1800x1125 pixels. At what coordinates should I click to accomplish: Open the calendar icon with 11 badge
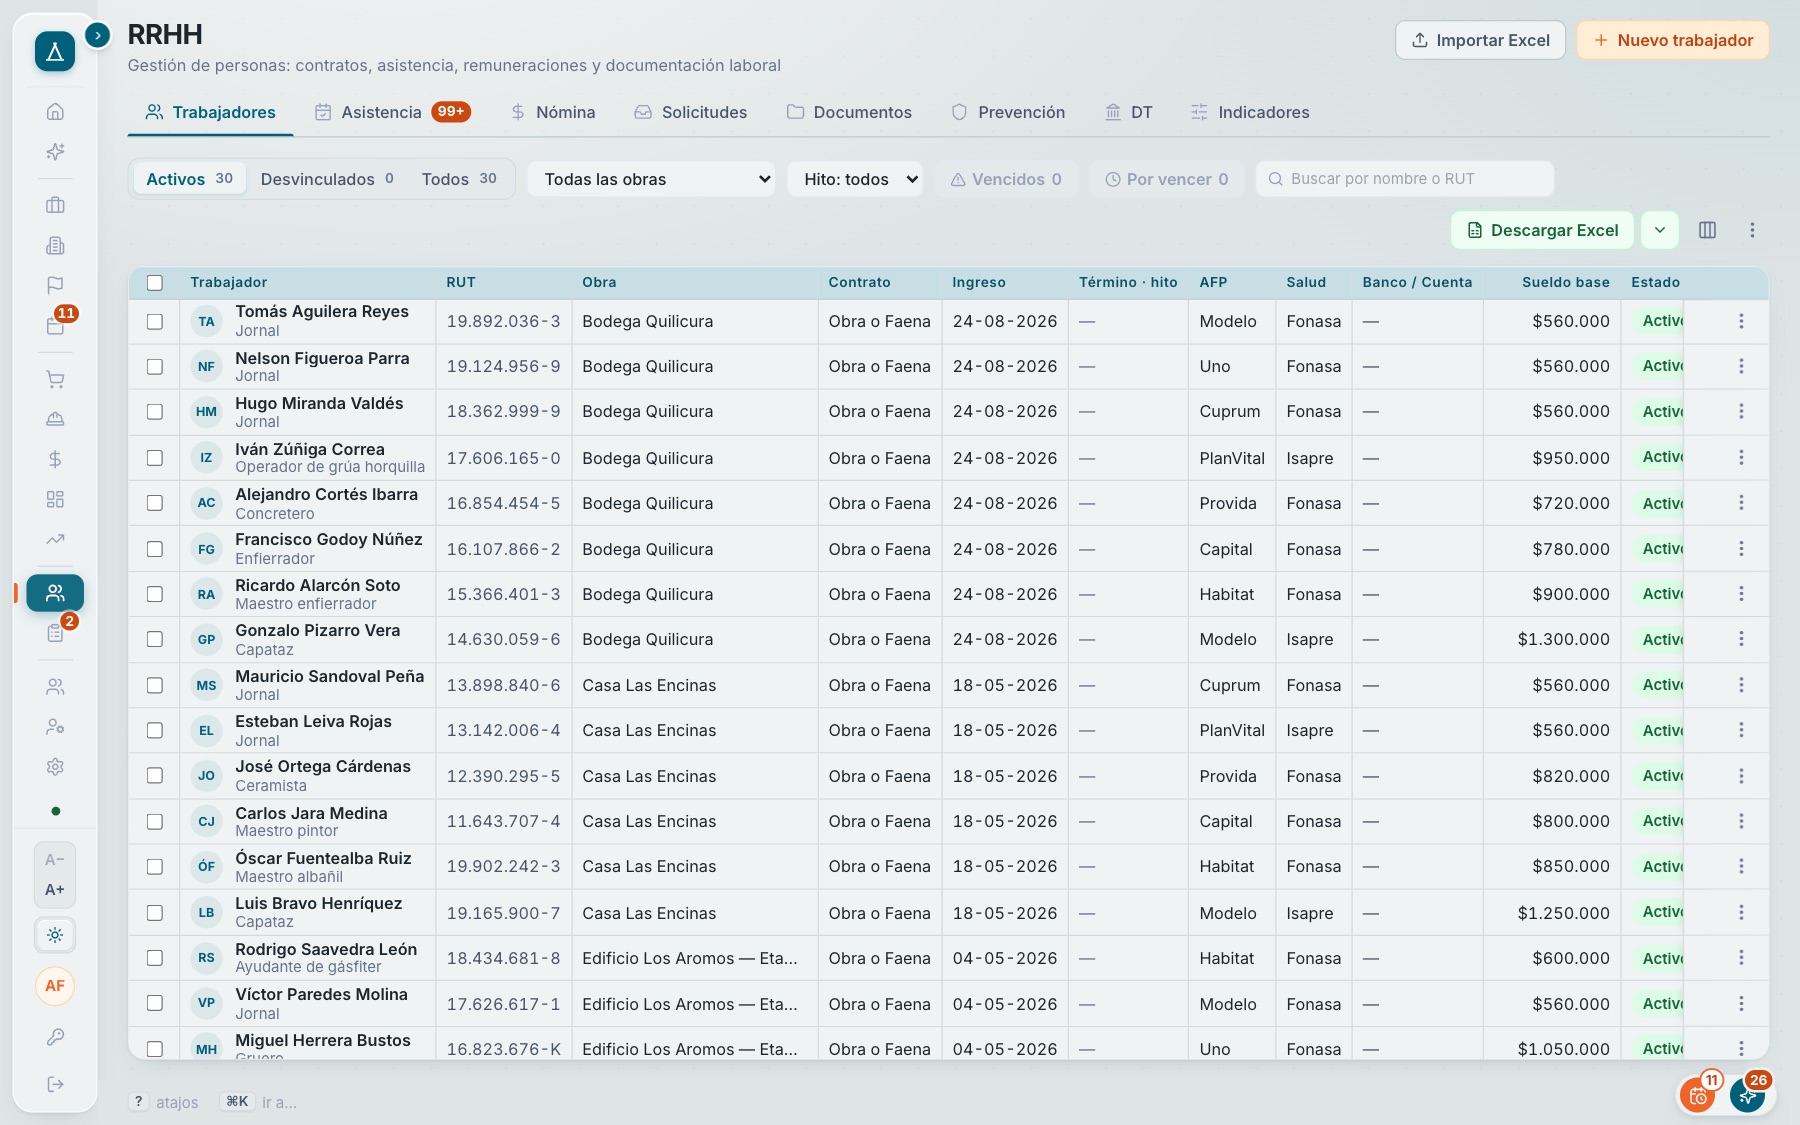pos(55,325)
